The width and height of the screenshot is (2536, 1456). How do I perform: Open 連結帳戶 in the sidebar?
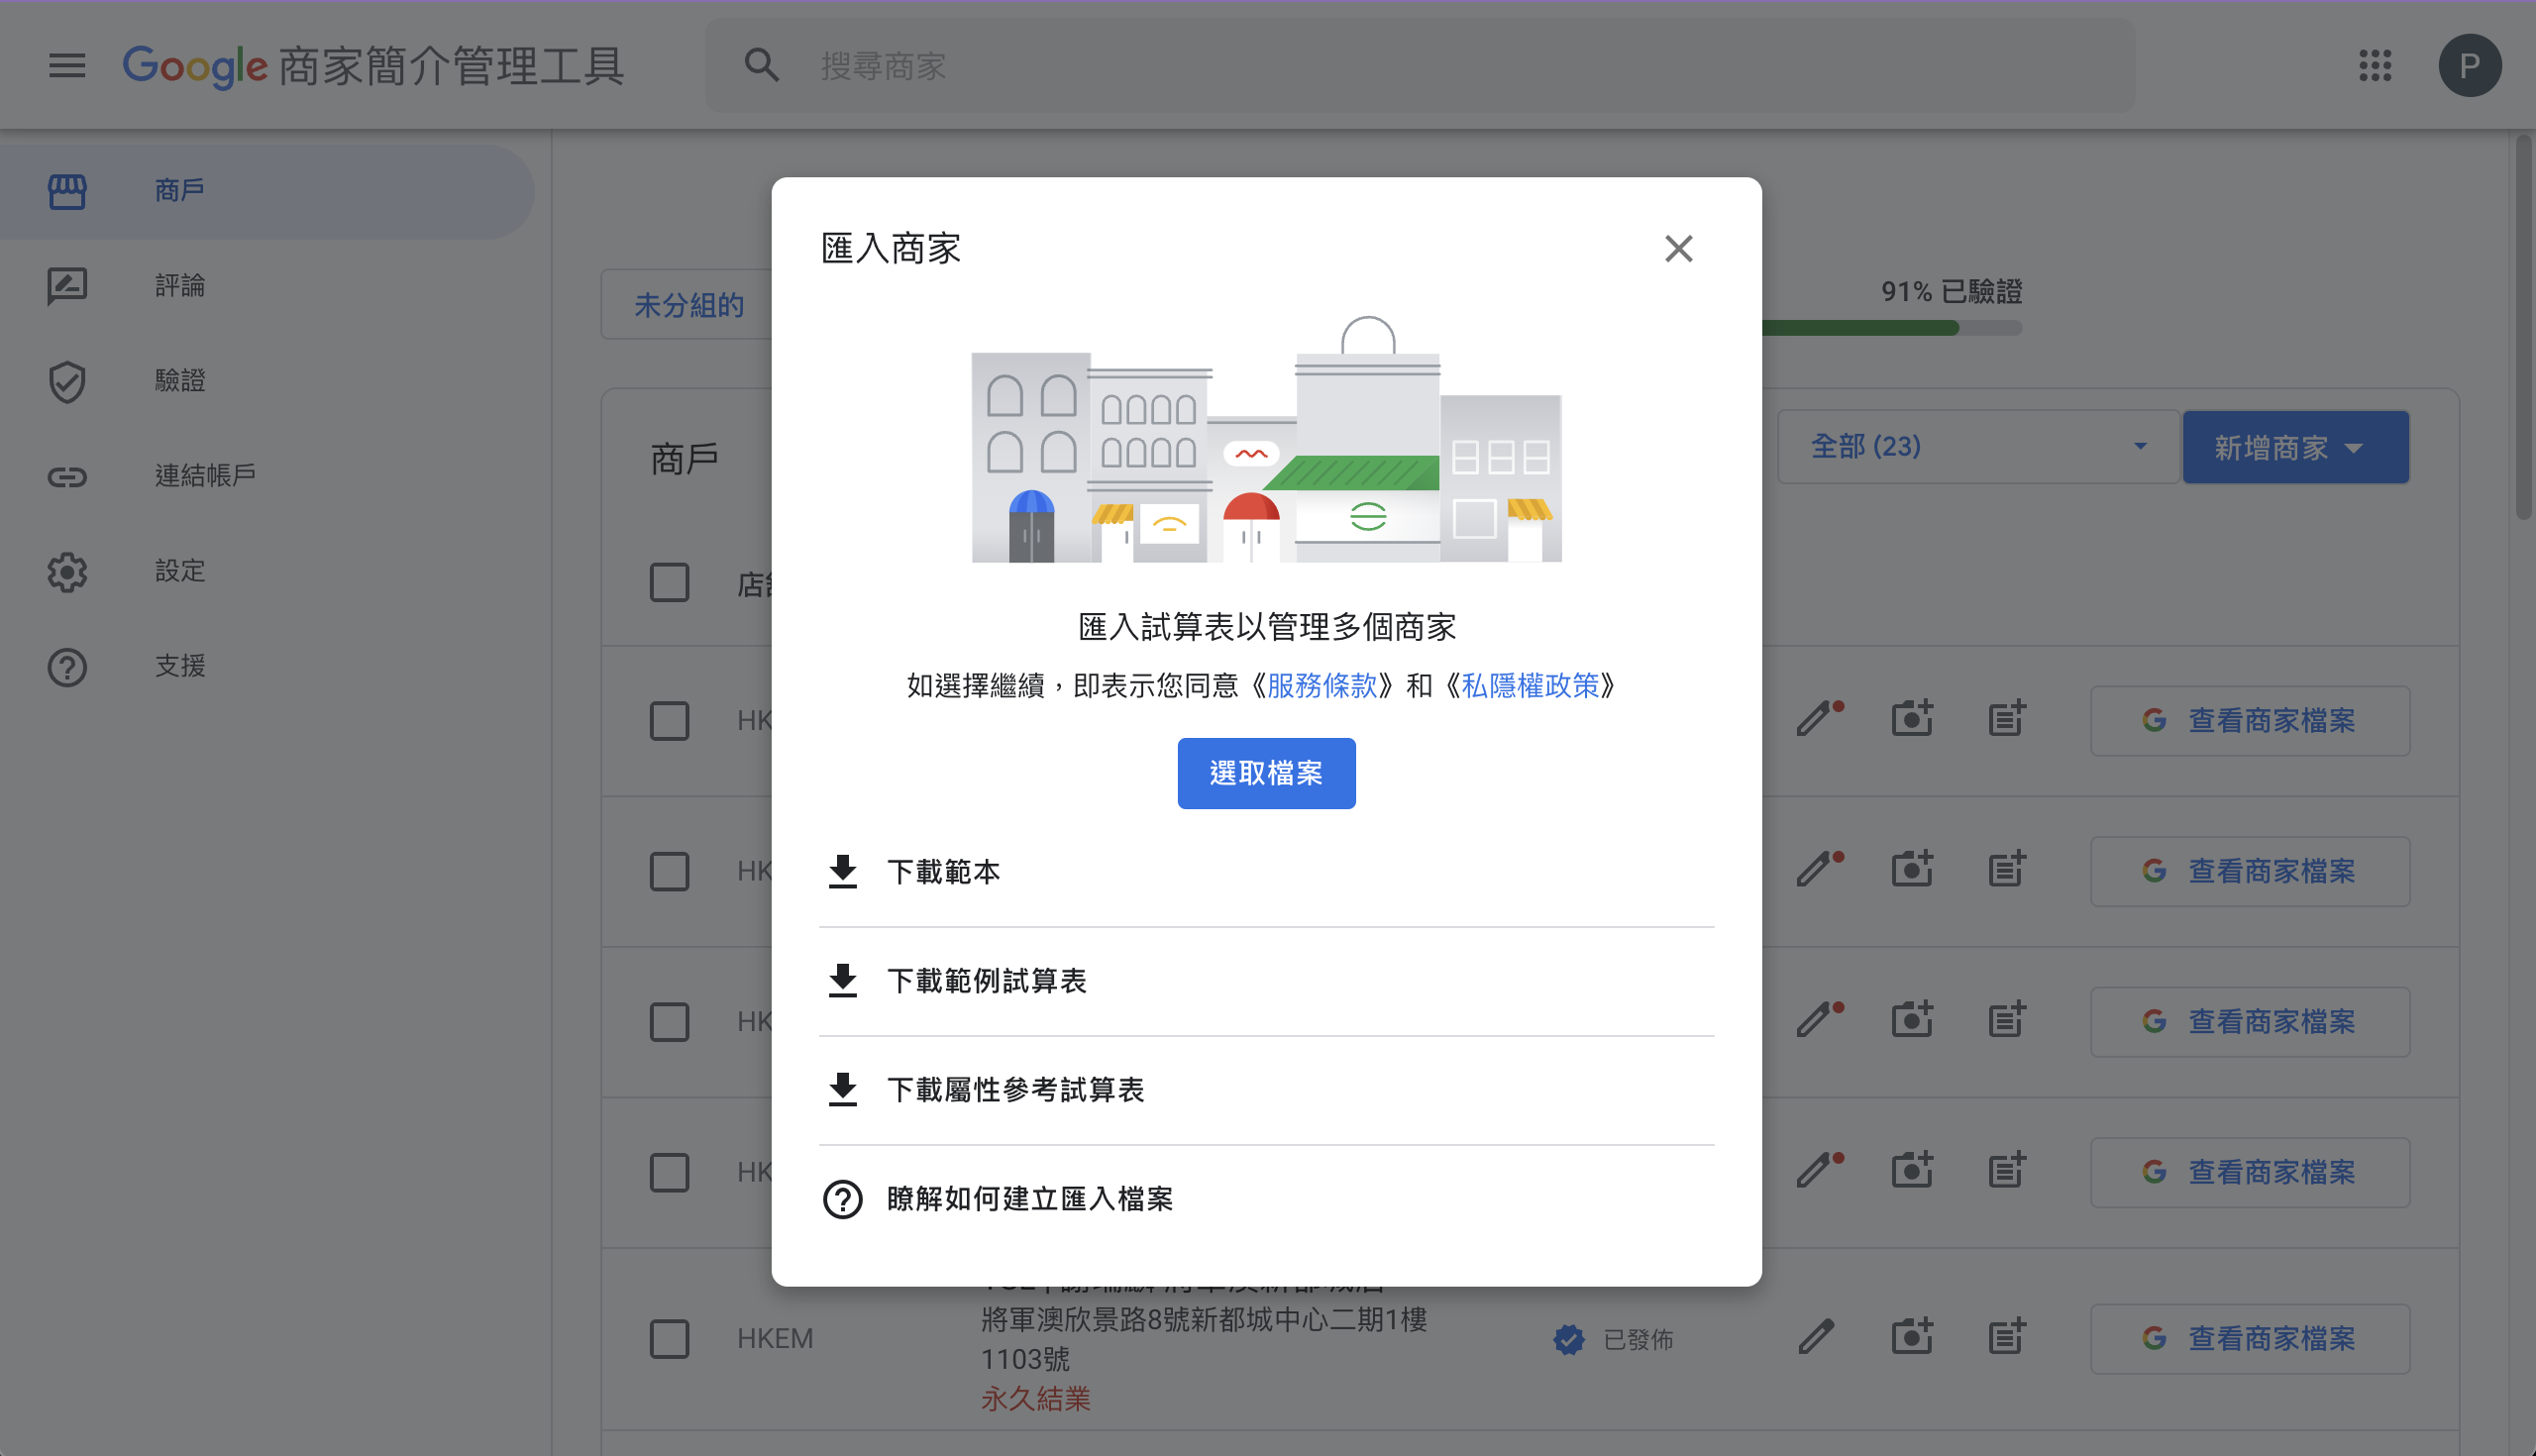tap(267, 476)
